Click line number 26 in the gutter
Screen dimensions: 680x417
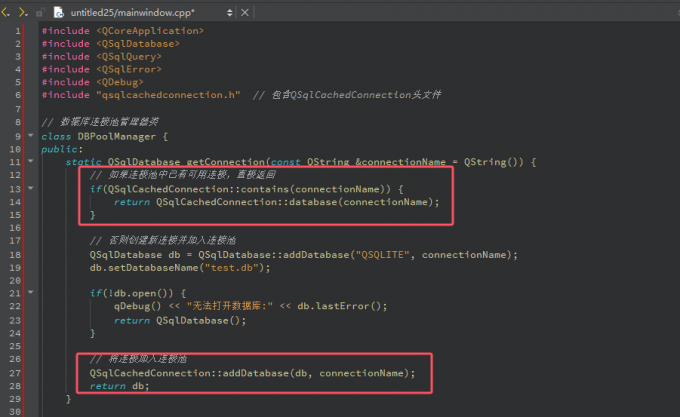click(x=15, y=358)
